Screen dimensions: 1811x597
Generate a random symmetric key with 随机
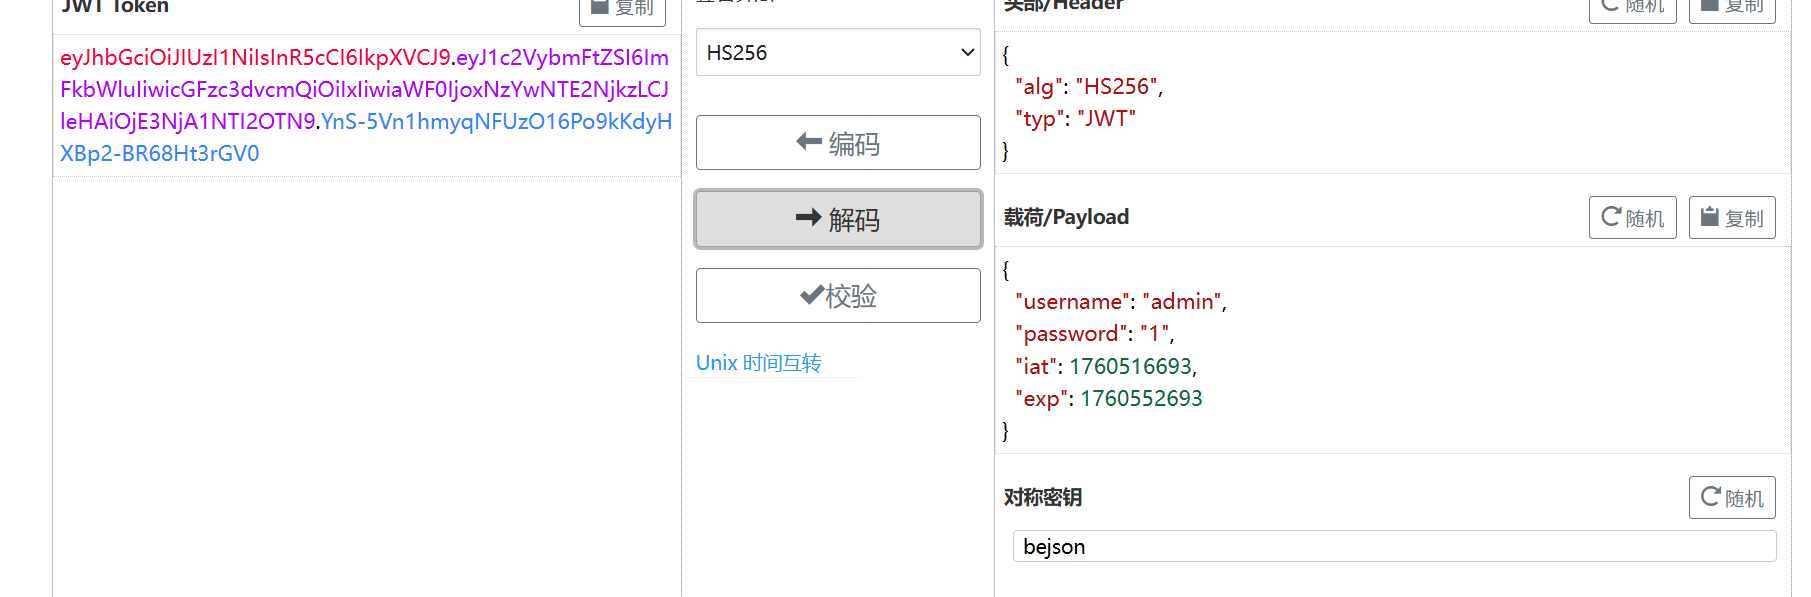(x=1731, y=498)
